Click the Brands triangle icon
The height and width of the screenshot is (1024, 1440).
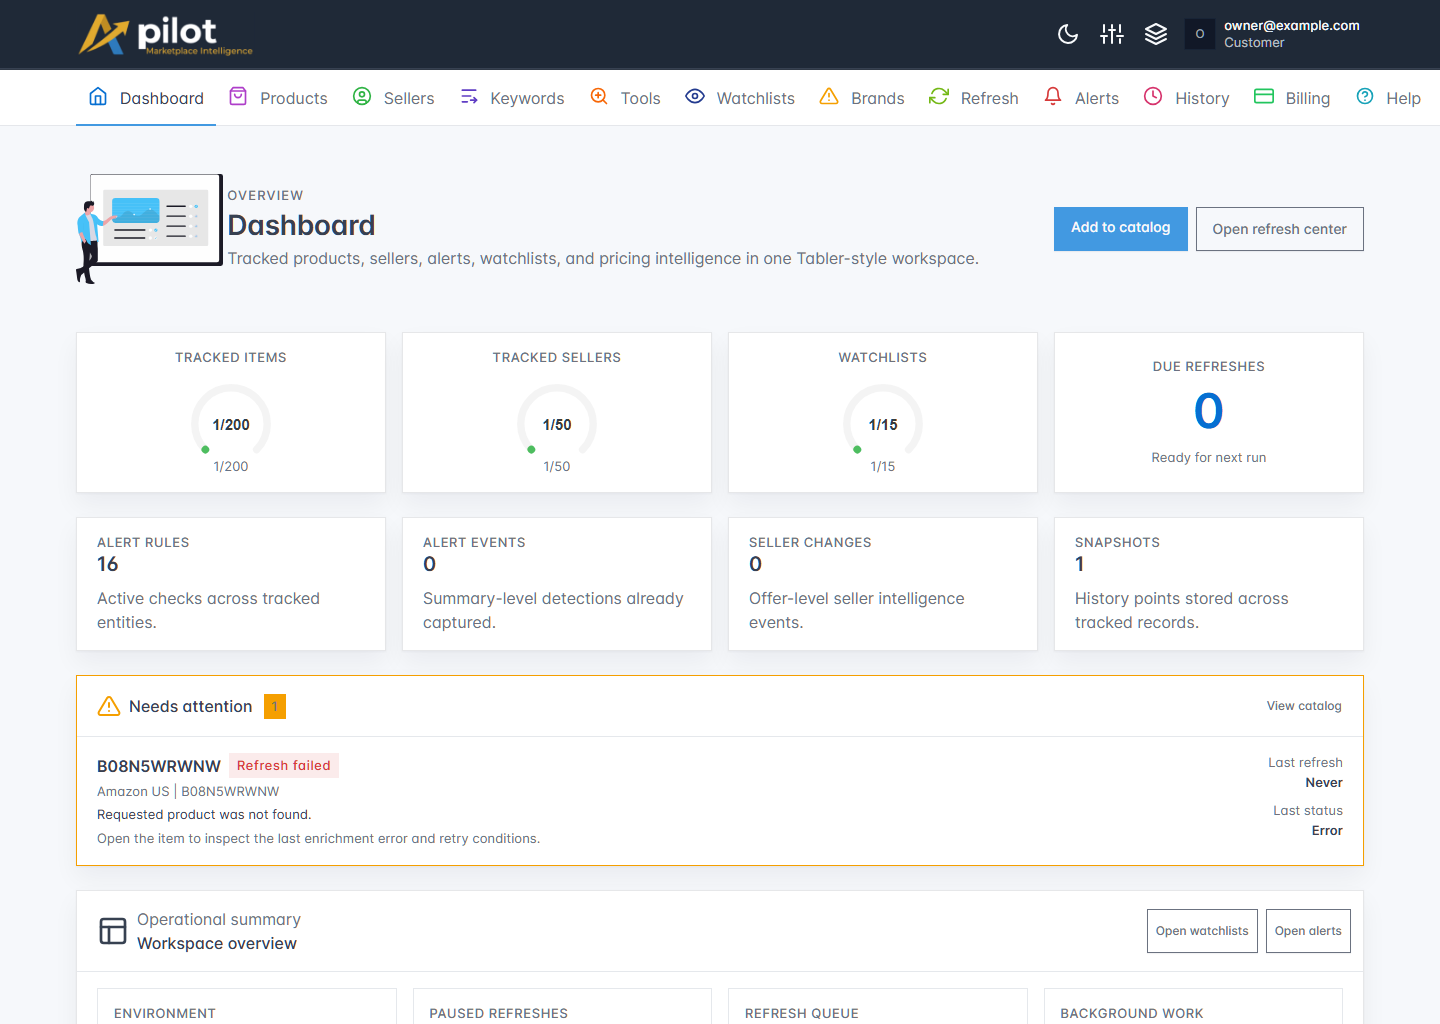[x=829, y=97]
